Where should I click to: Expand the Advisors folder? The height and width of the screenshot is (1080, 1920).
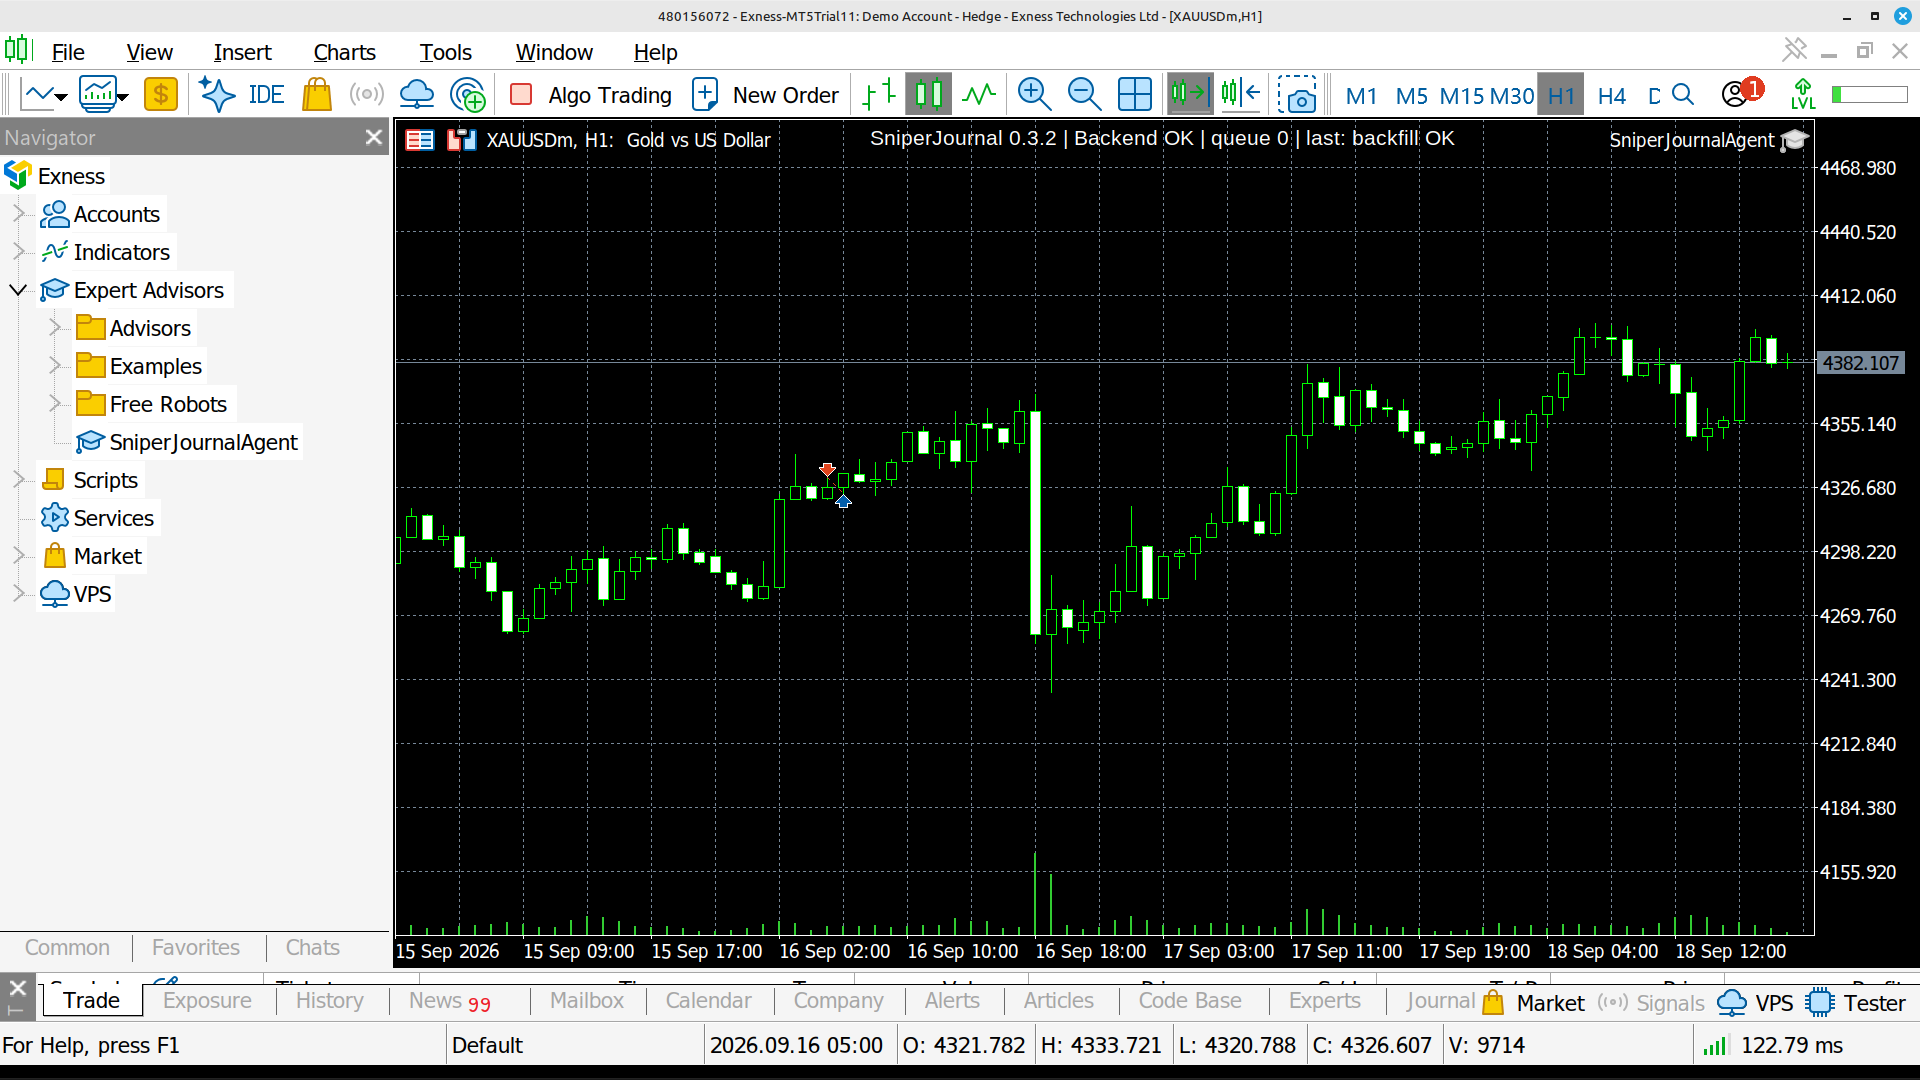coord(55,328)
